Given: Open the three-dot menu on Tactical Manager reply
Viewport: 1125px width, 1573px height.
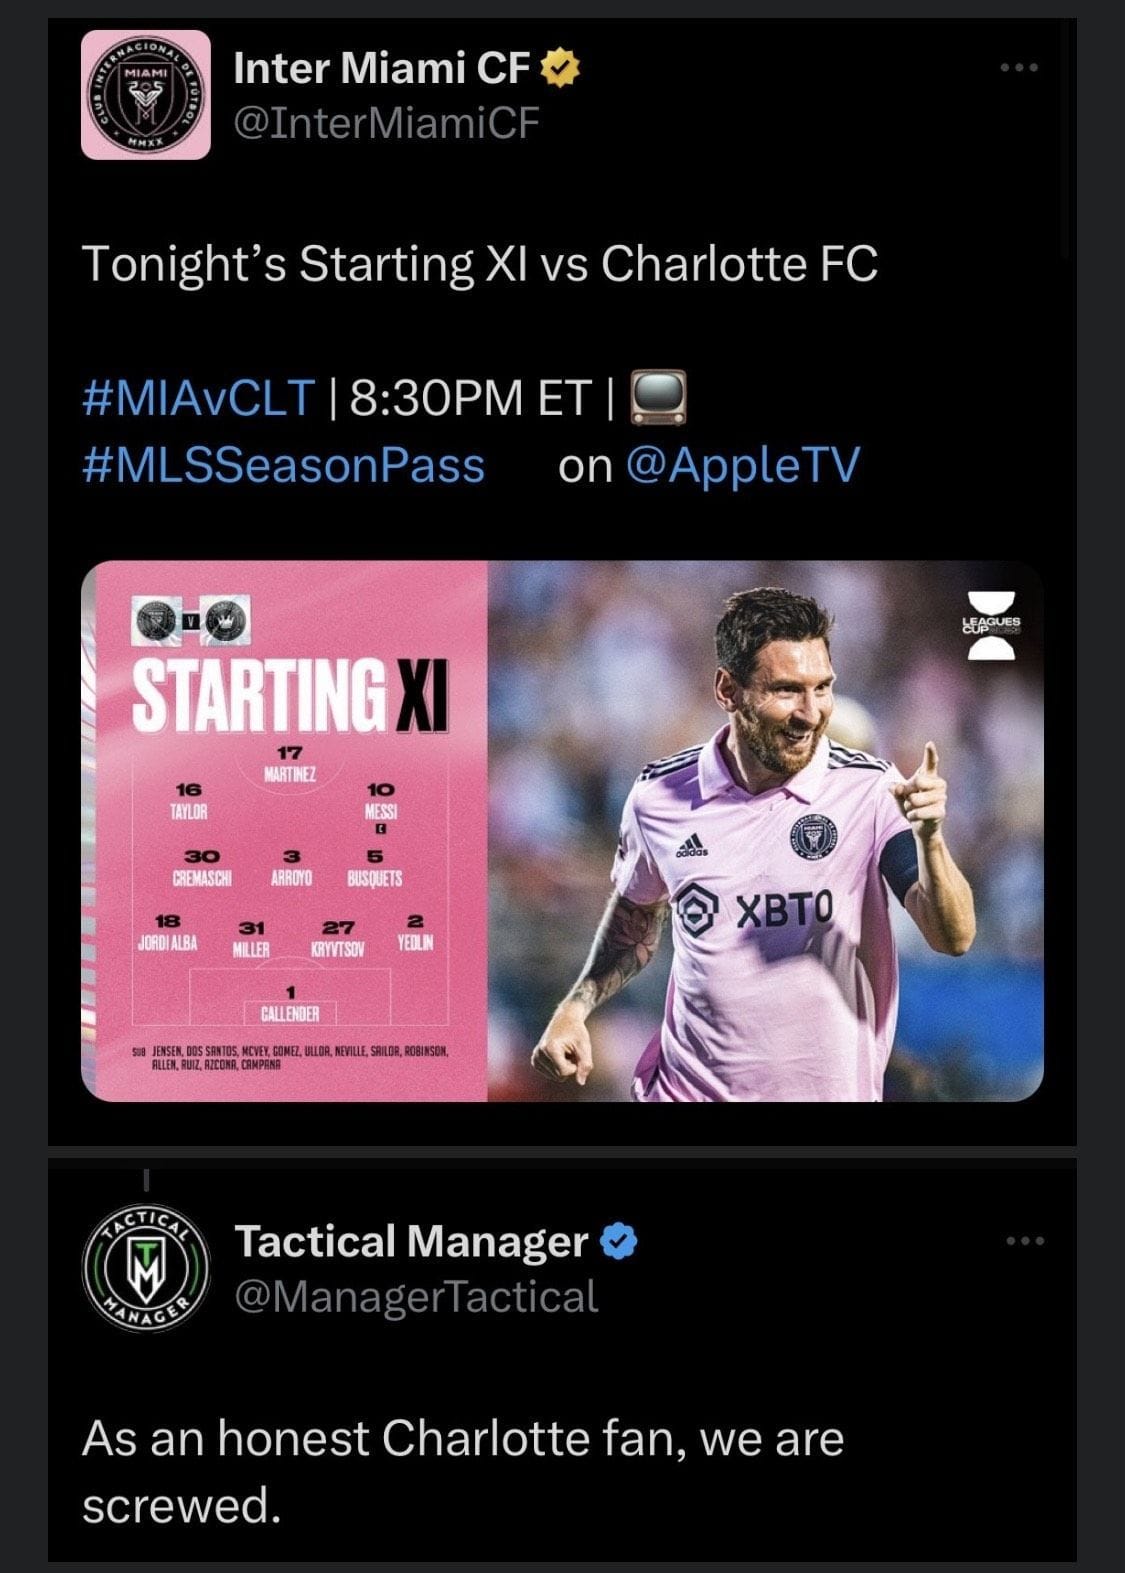Looking at the screenshot, I should click(1025, 1241).
